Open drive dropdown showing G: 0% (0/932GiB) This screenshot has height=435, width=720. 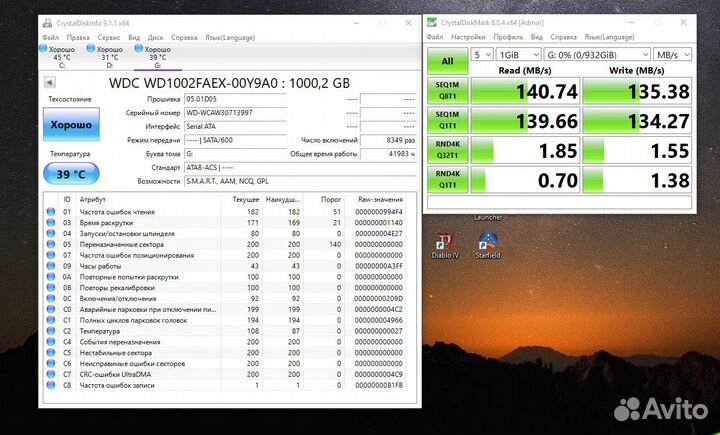[597, 55]
